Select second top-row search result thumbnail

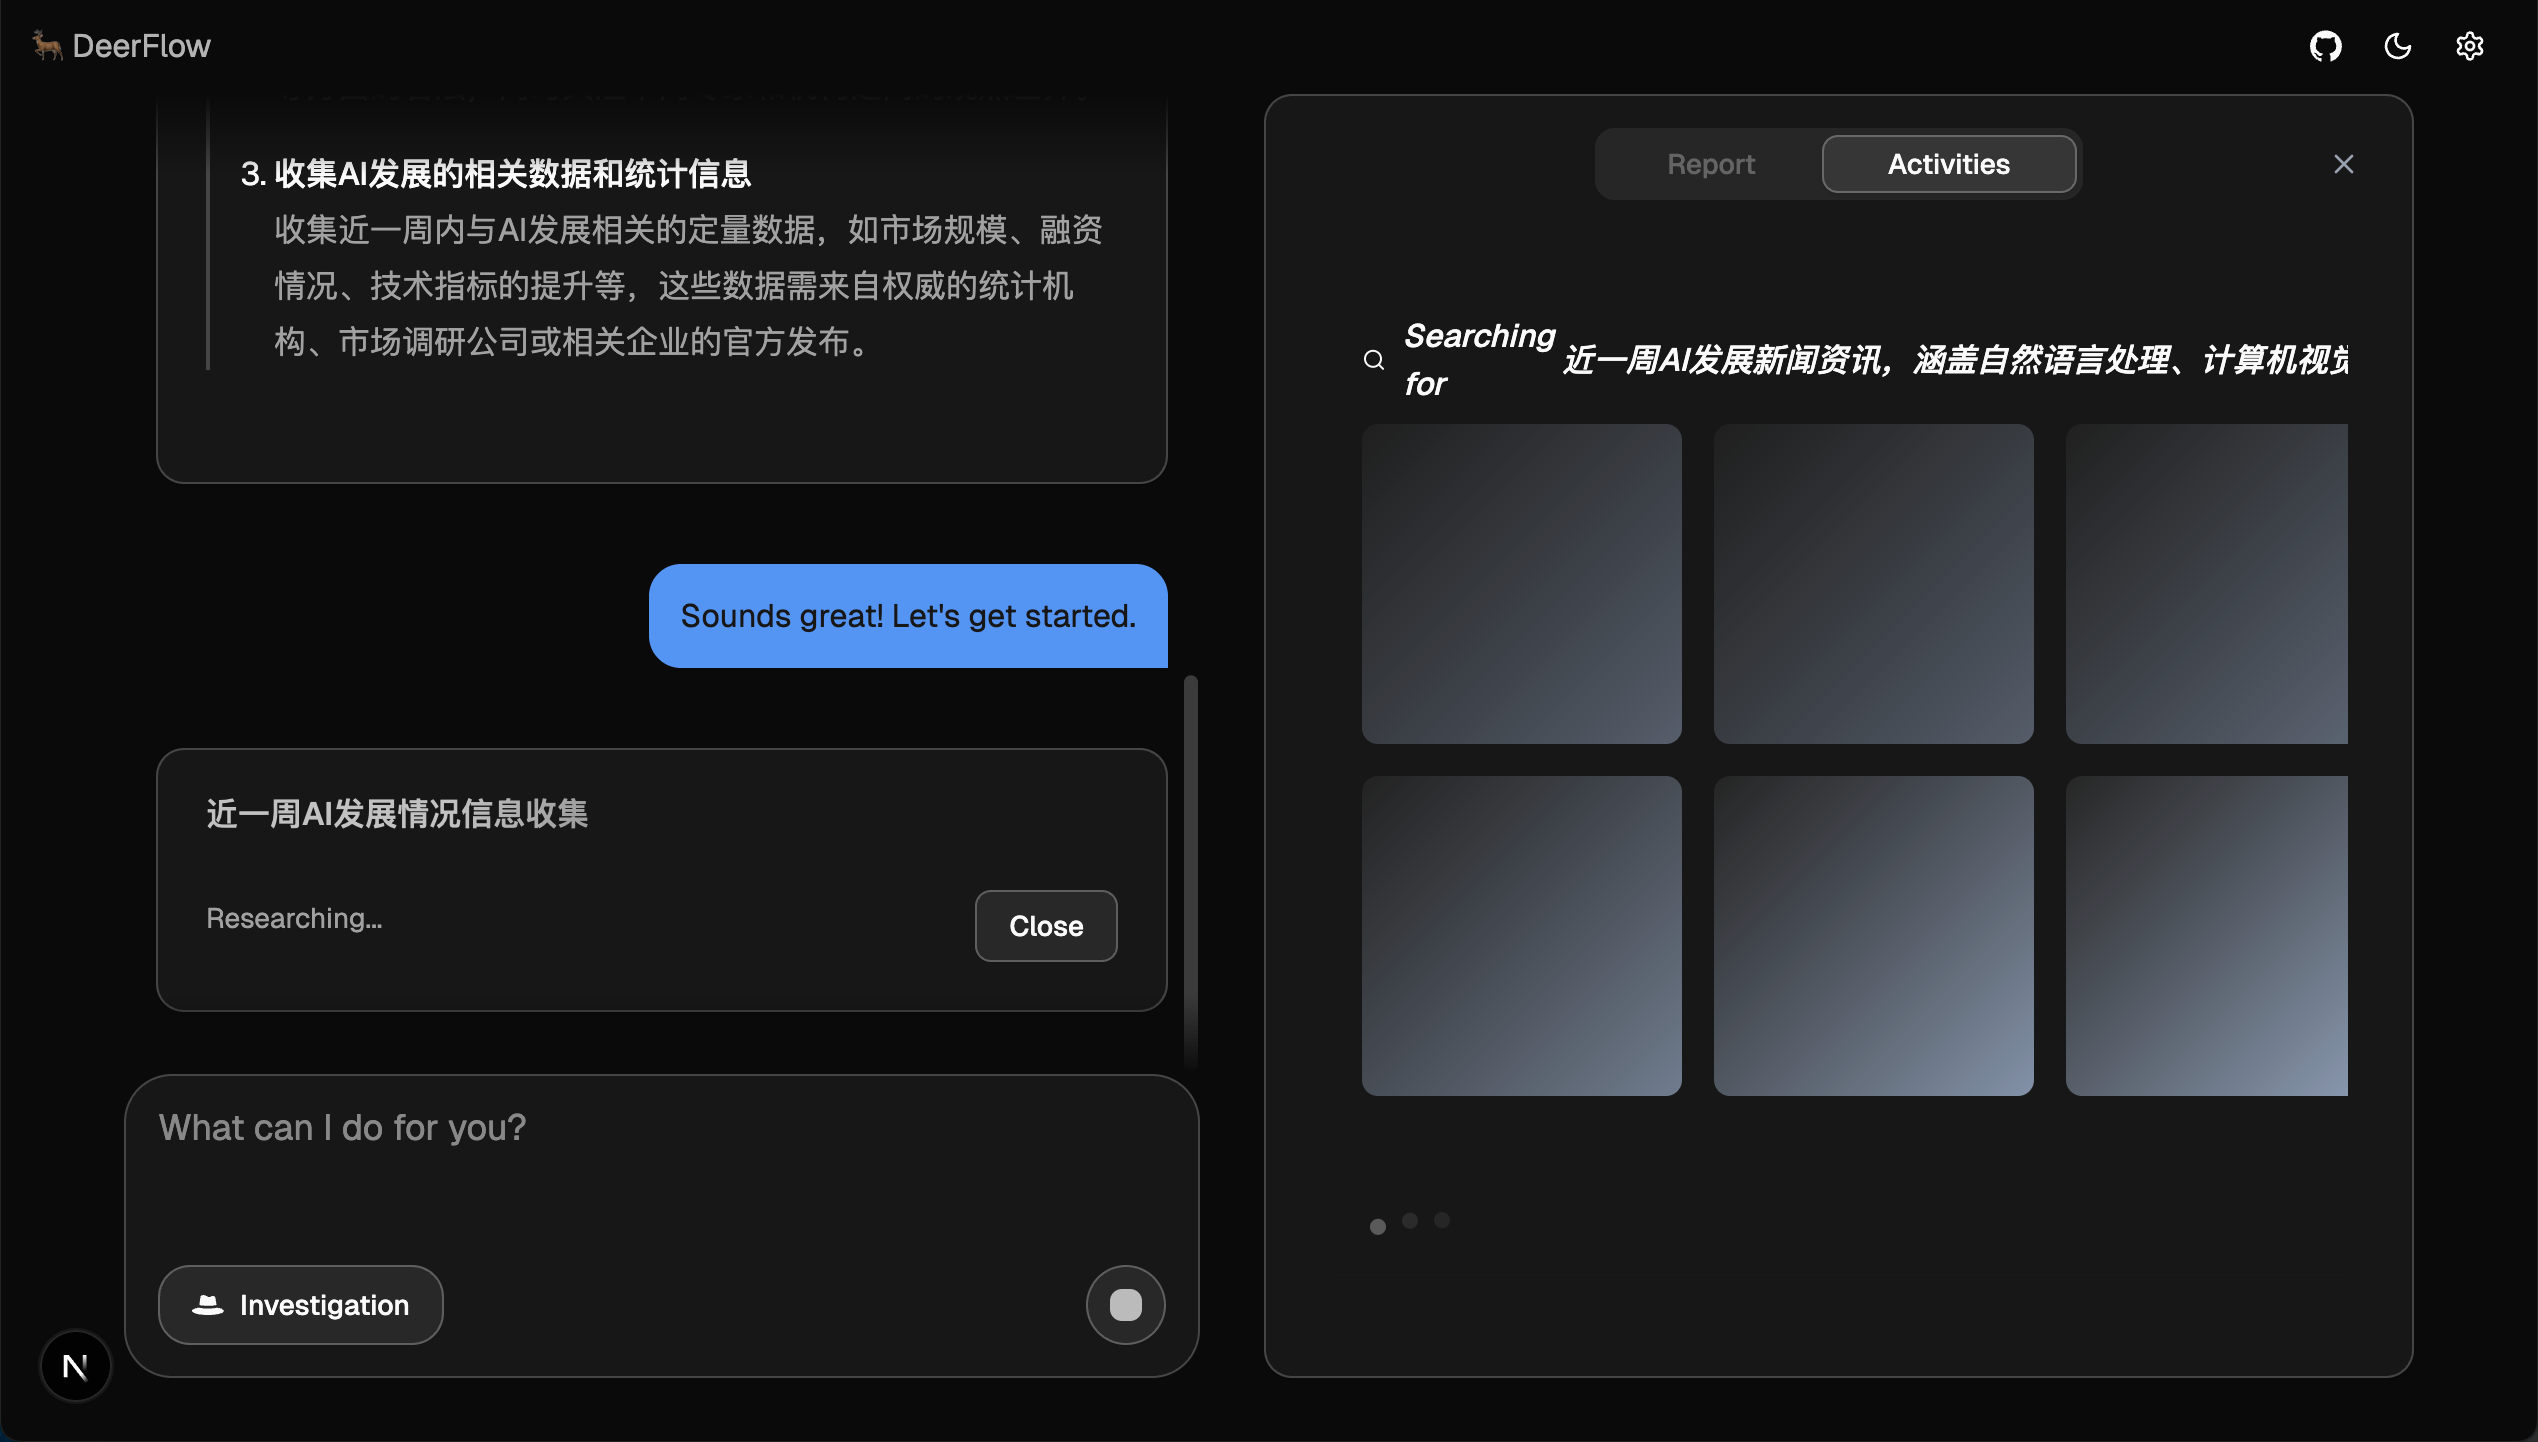(x=1873, y=584)
